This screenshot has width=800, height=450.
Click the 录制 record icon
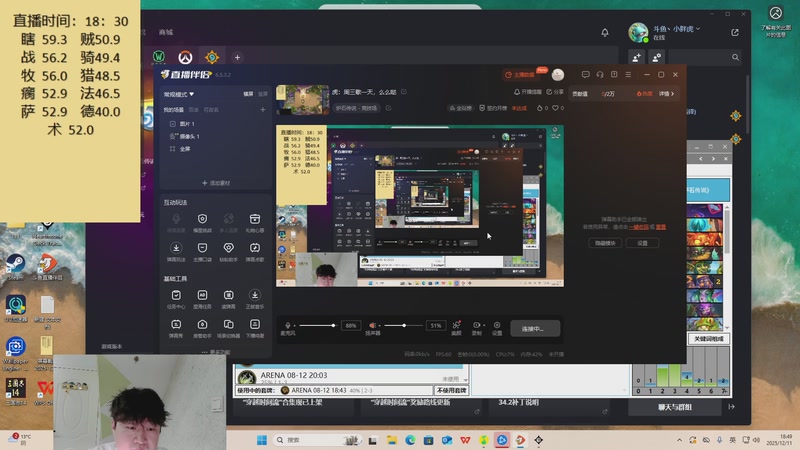coord(476,325)
